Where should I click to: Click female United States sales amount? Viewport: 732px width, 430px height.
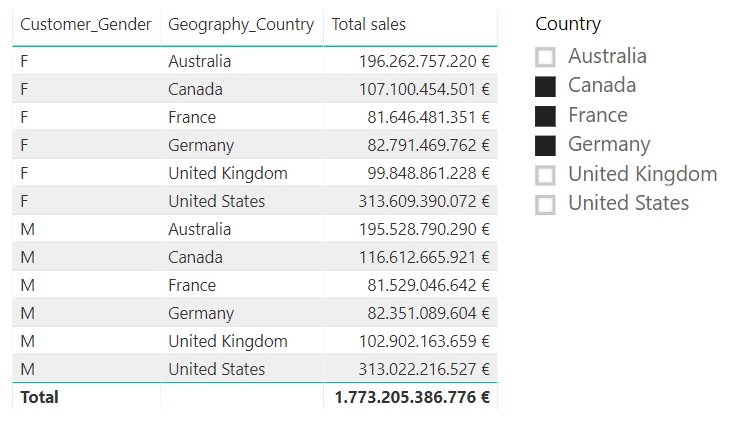424,201
